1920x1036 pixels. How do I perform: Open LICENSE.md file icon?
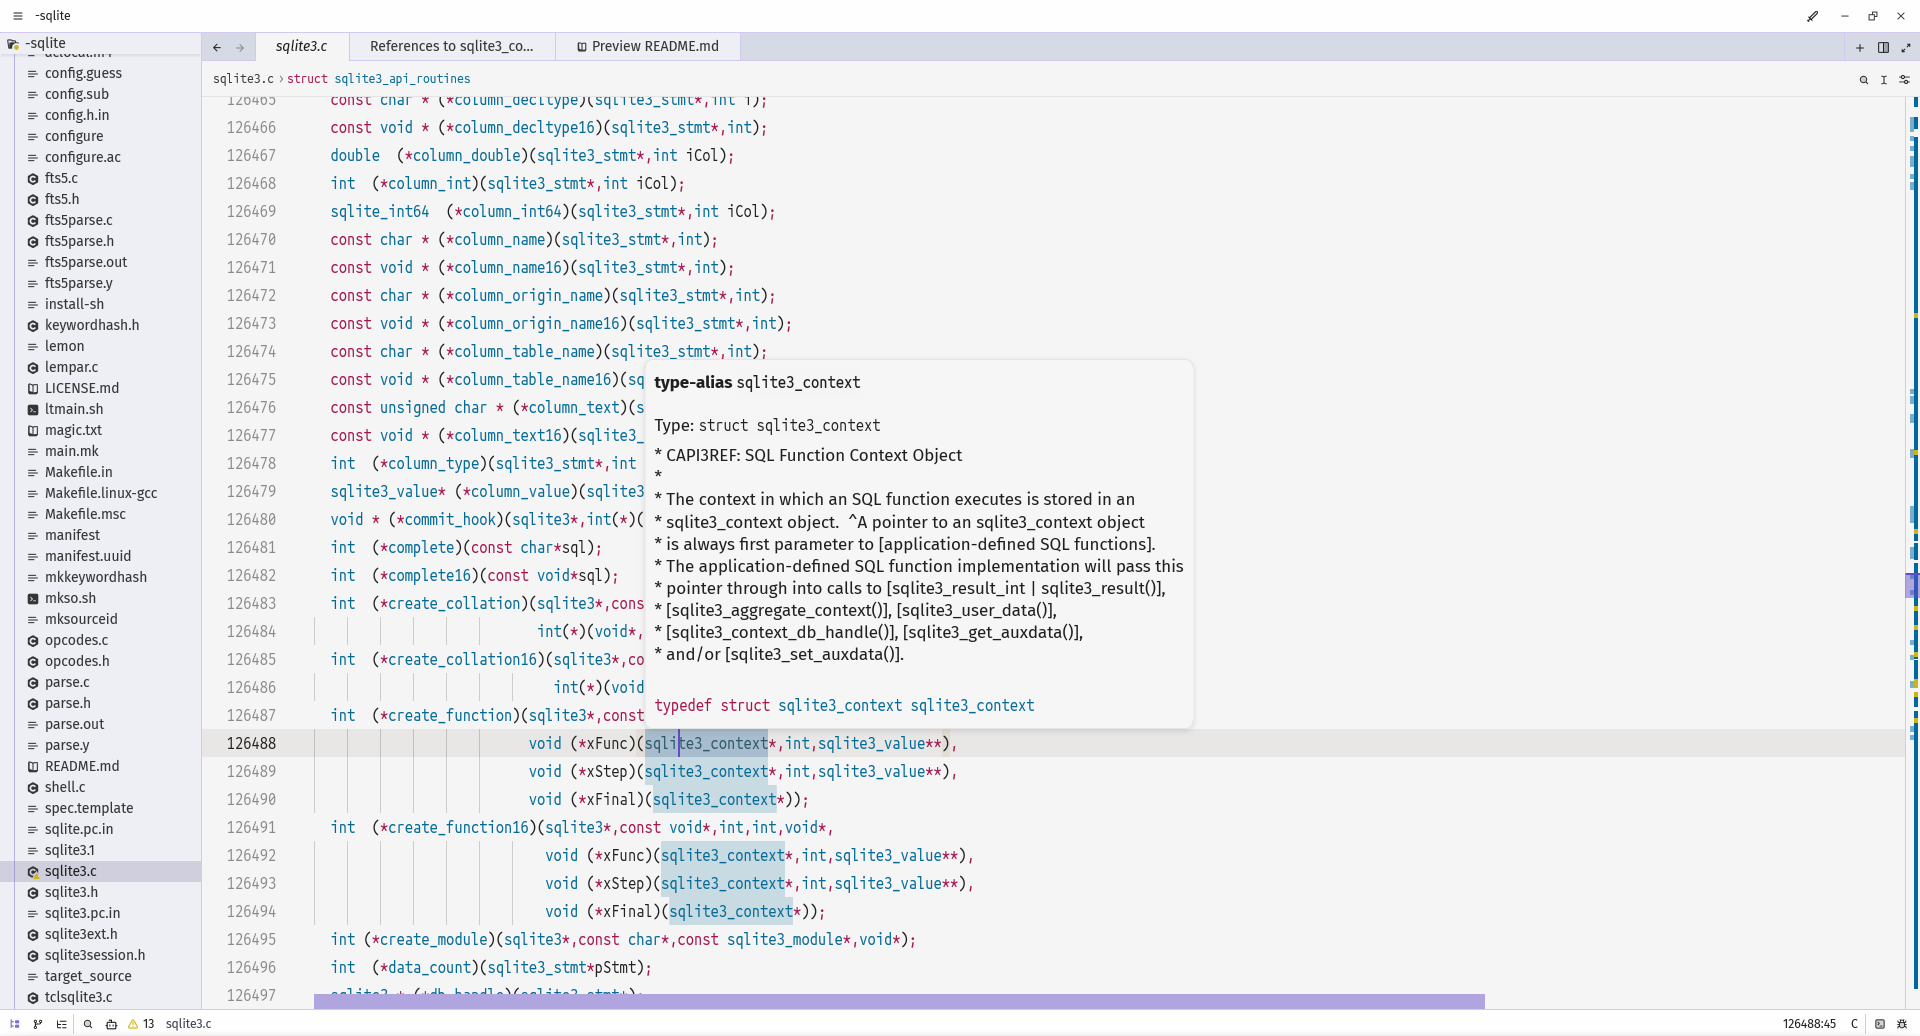point(33,389)
